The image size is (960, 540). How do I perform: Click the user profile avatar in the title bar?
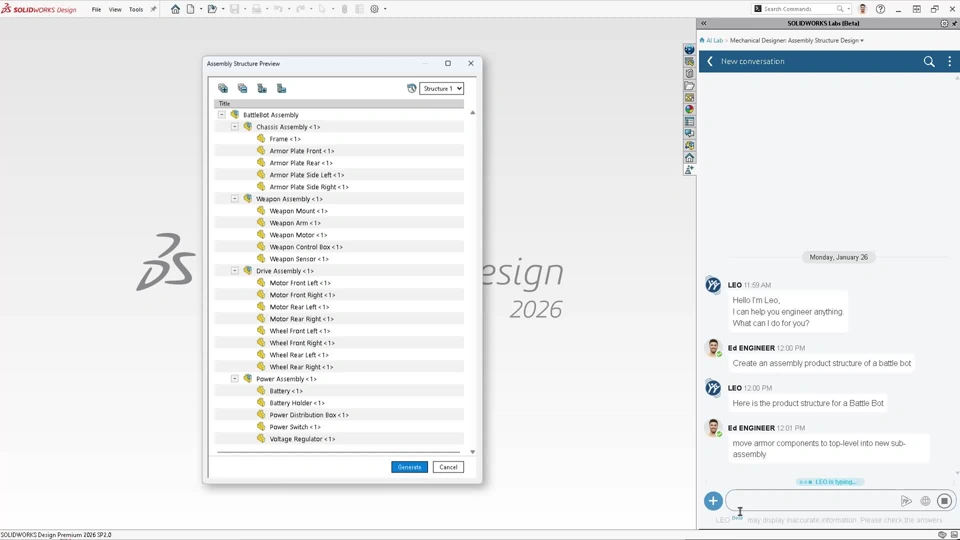click(x=863, y=9)
